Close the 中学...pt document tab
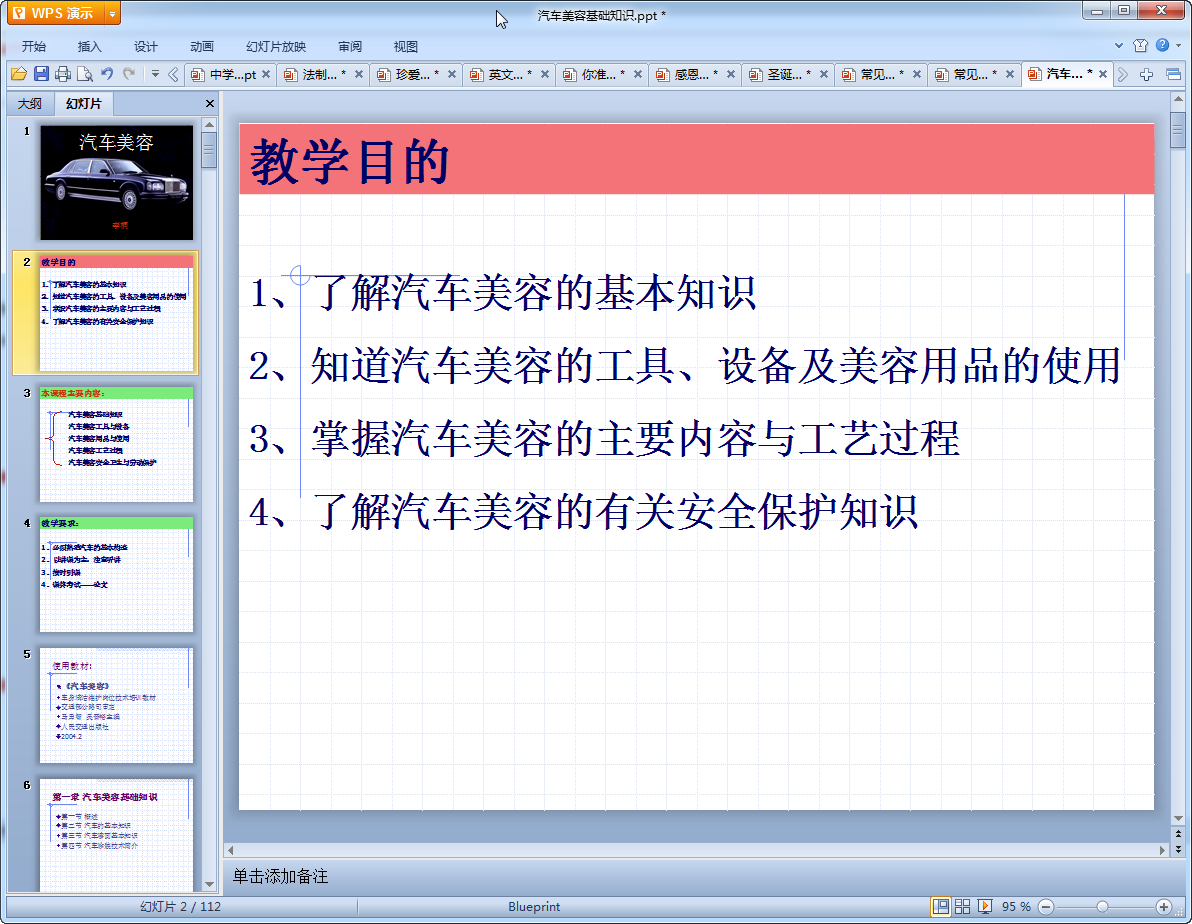Screen dimensions: 1192x924 tap(266, 75)
